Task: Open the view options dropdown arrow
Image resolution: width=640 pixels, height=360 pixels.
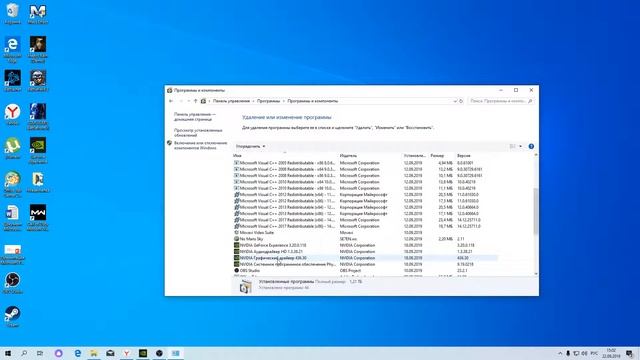Action: coord(520,146)
